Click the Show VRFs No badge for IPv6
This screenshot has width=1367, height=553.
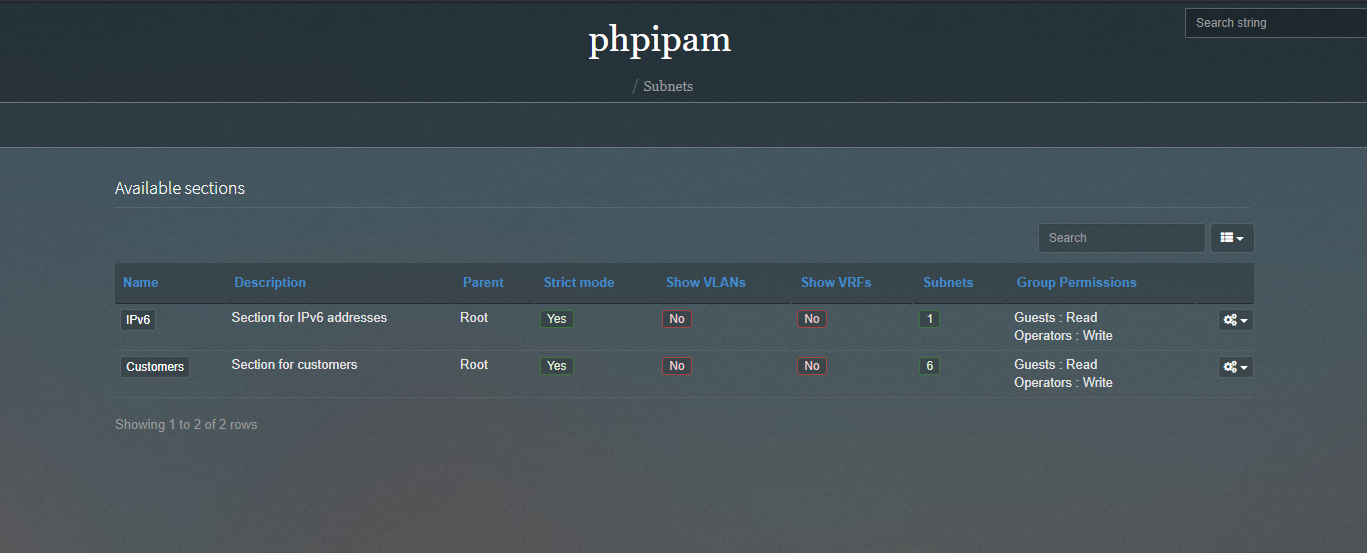pos(812,319)
